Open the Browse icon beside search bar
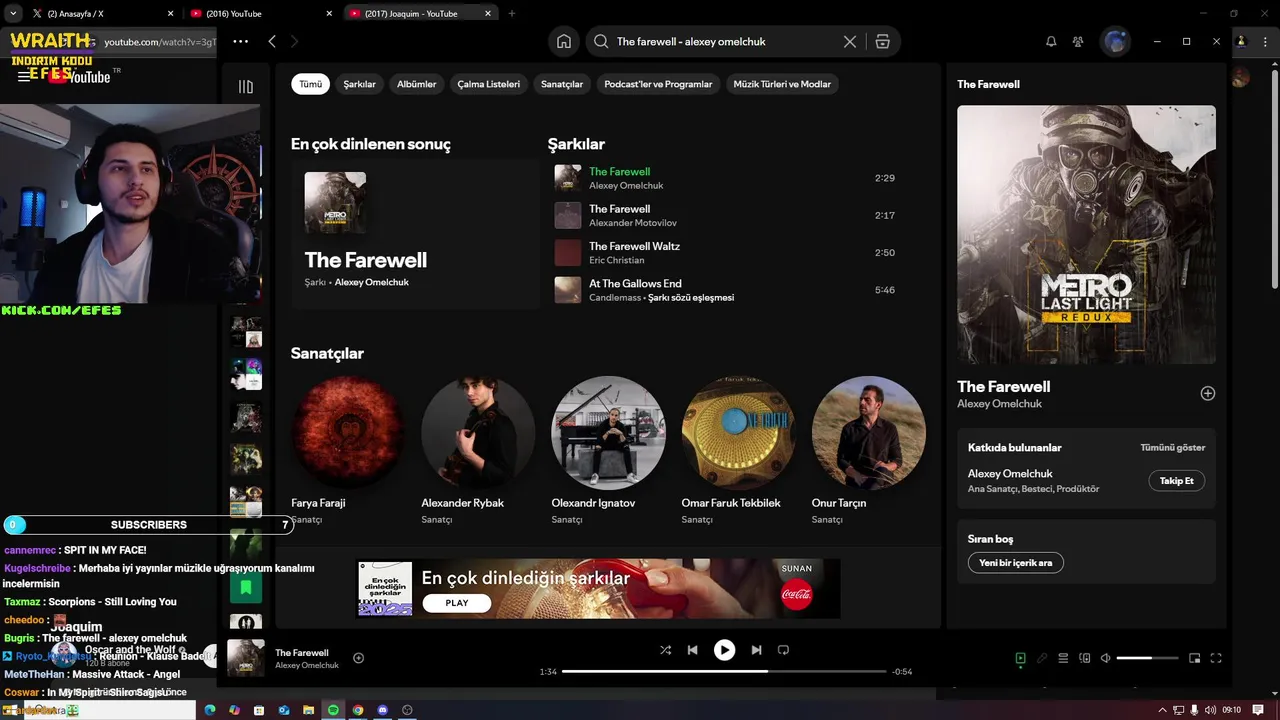1280x720 pixels. pos(882,41)
